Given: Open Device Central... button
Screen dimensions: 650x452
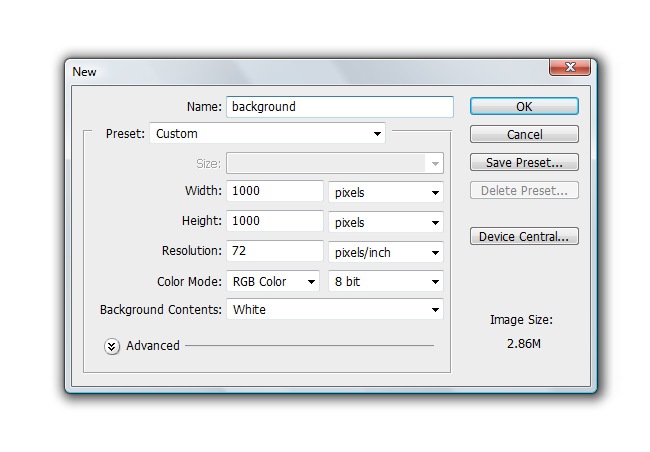Looking at the screenshot, I should pos(524,237).
